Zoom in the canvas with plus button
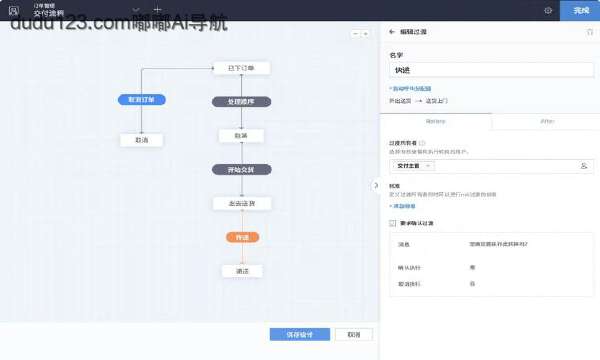Image resolution: width=600 pixels, height=360 pixels. tap(365, 34)
